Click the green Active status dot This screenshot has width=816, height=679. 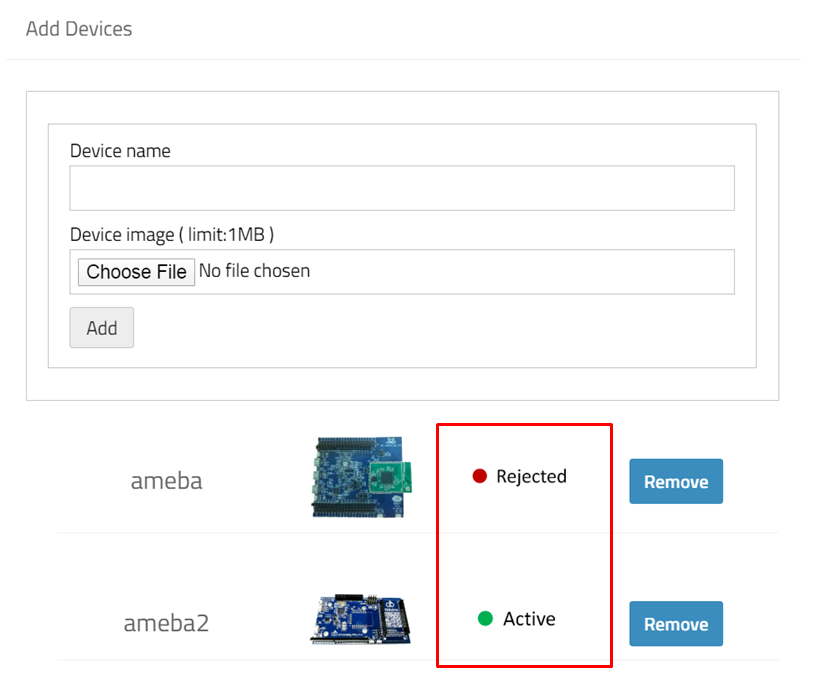485,618
